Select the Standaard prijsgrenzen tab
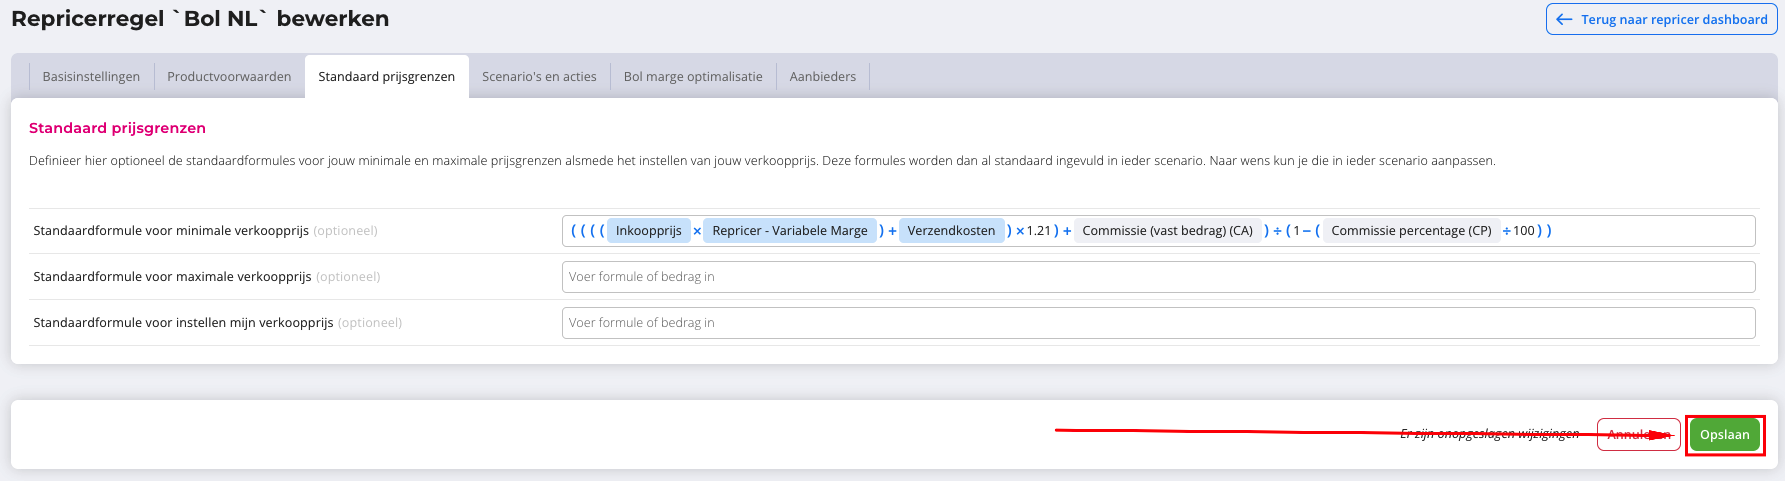Image resolution: width=1785 pixels, height=481 pixels. 386,77
